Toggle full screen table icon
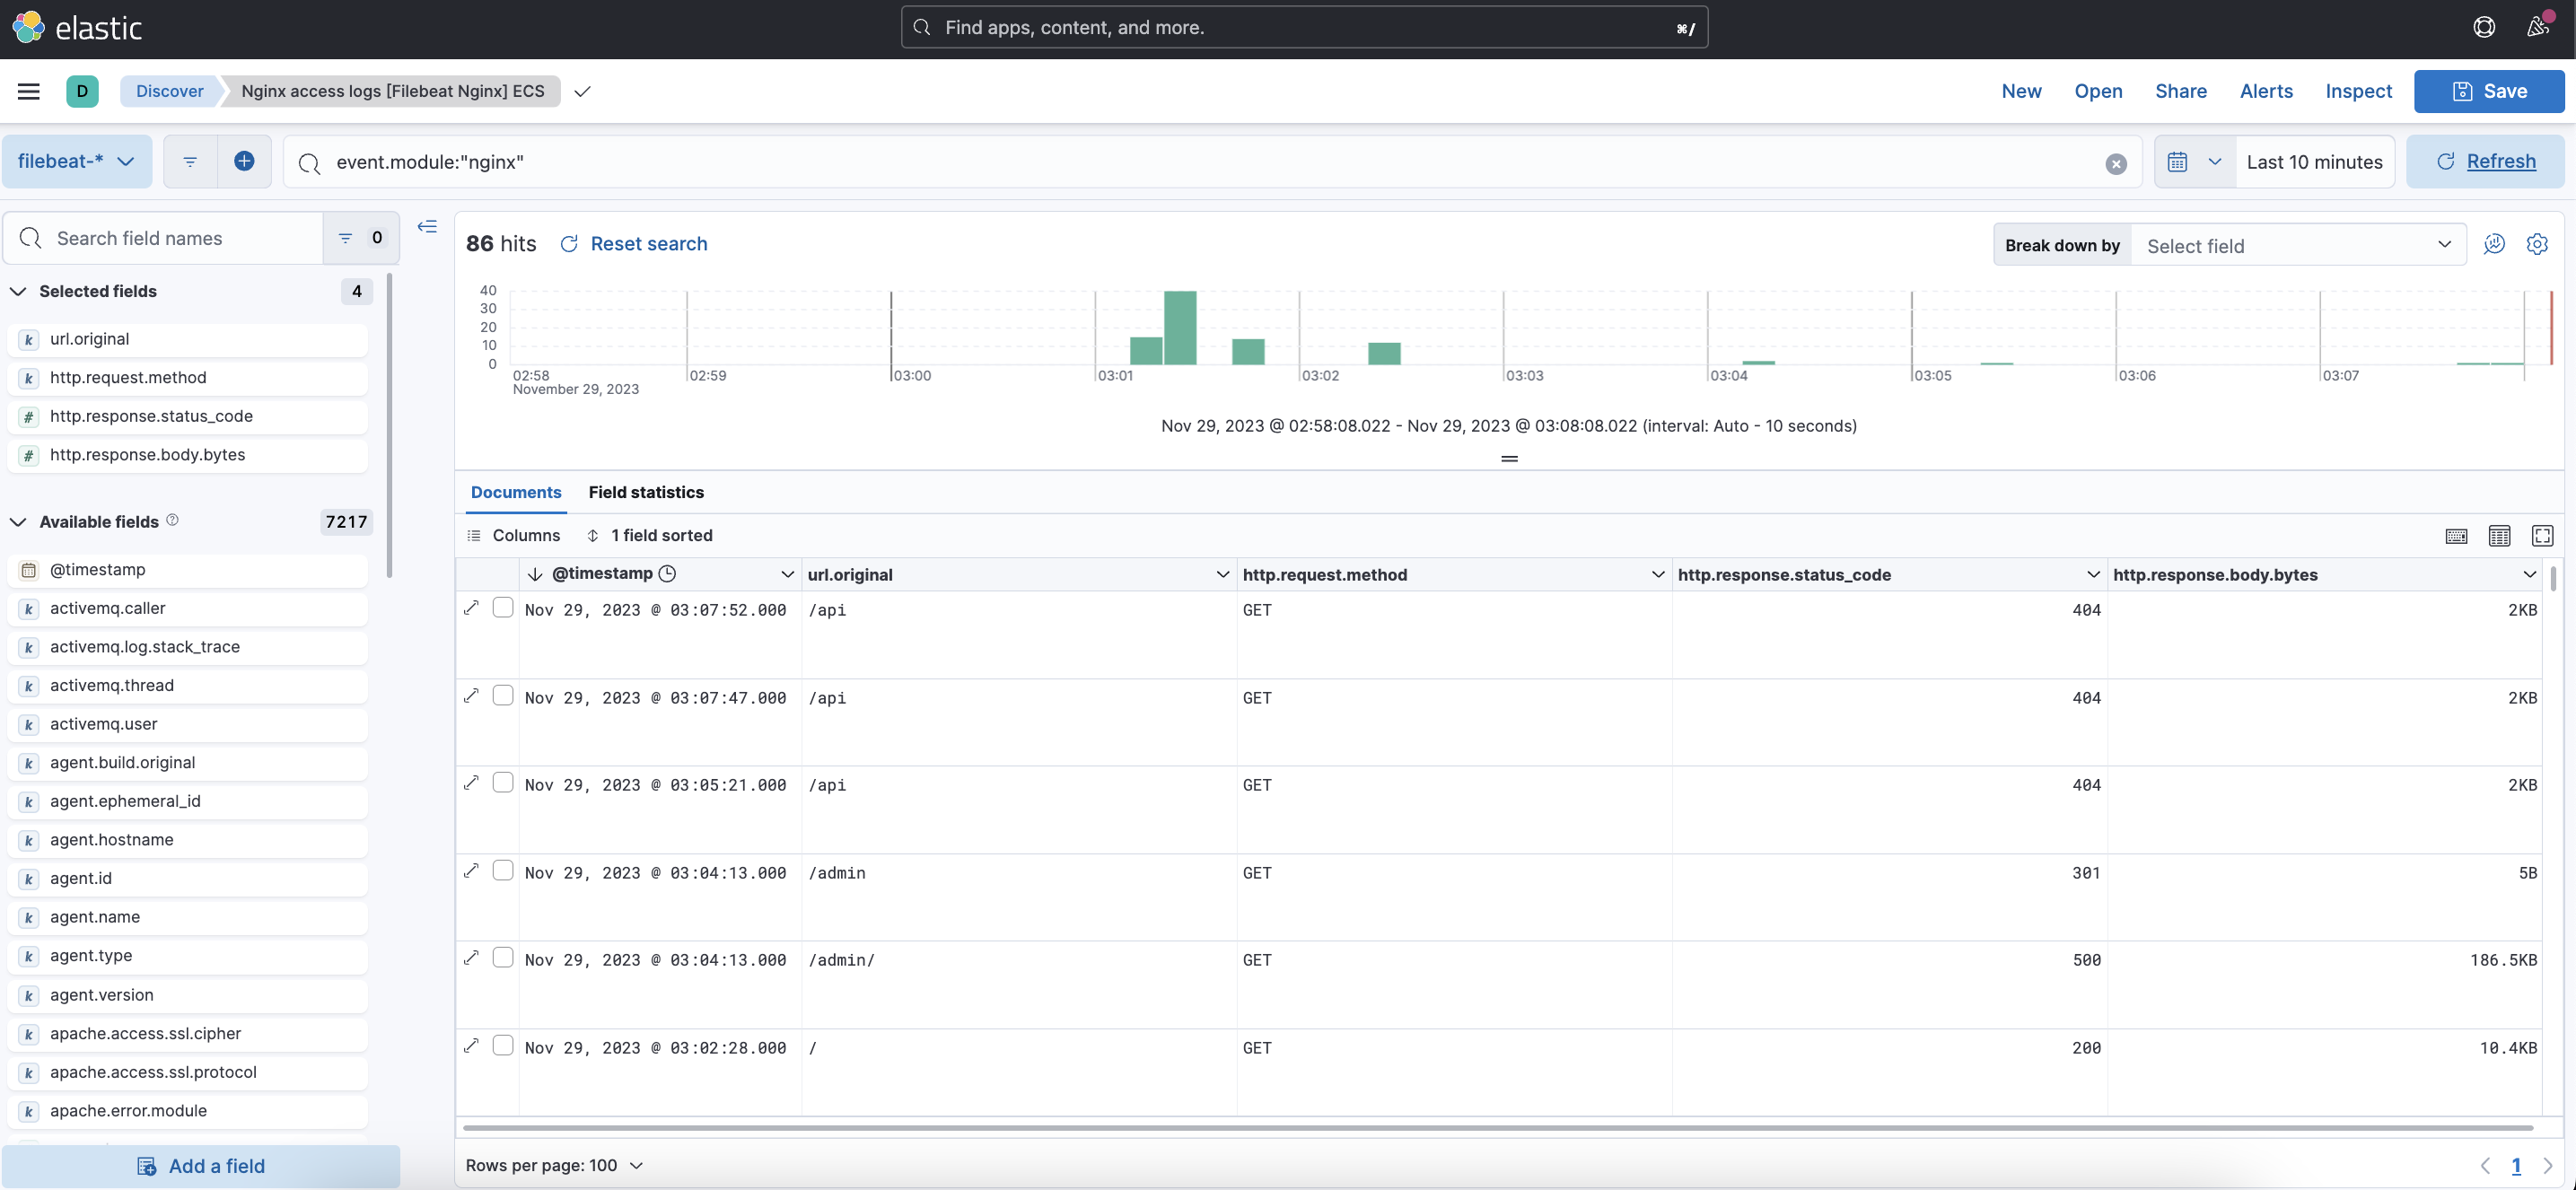This screenshot has width=2576, height=1190. [2541, 536]
